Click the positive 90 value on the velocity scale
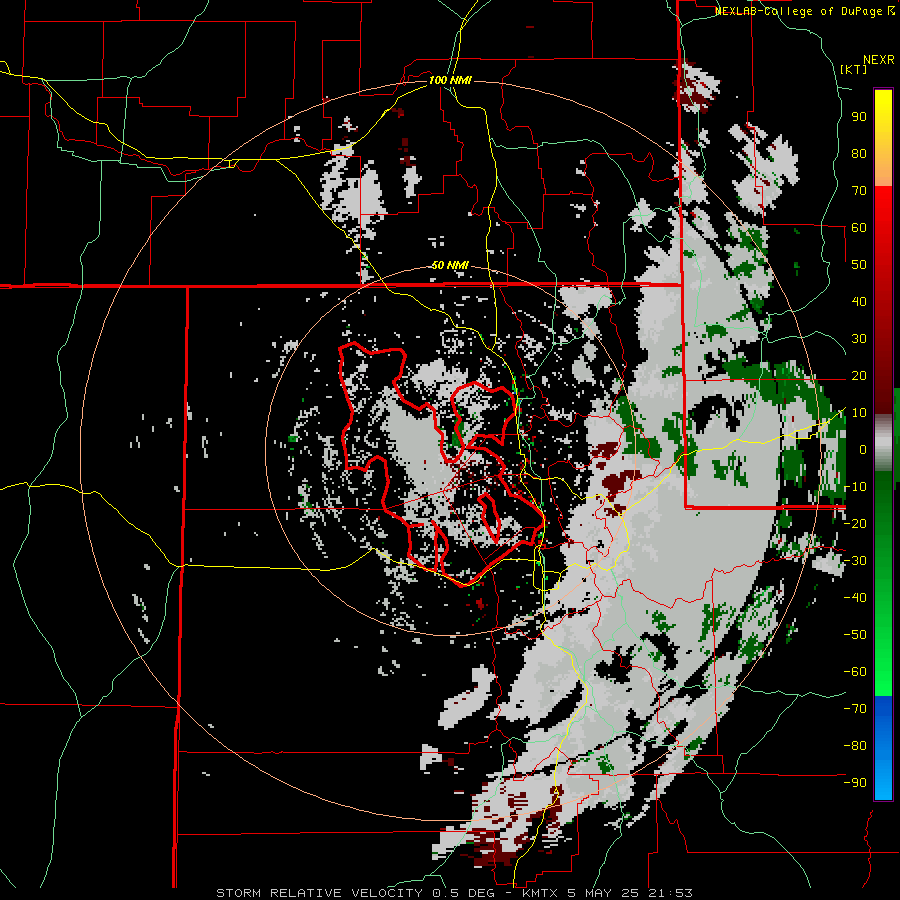This screenshot has height=900, width=900. pos(859,117)
